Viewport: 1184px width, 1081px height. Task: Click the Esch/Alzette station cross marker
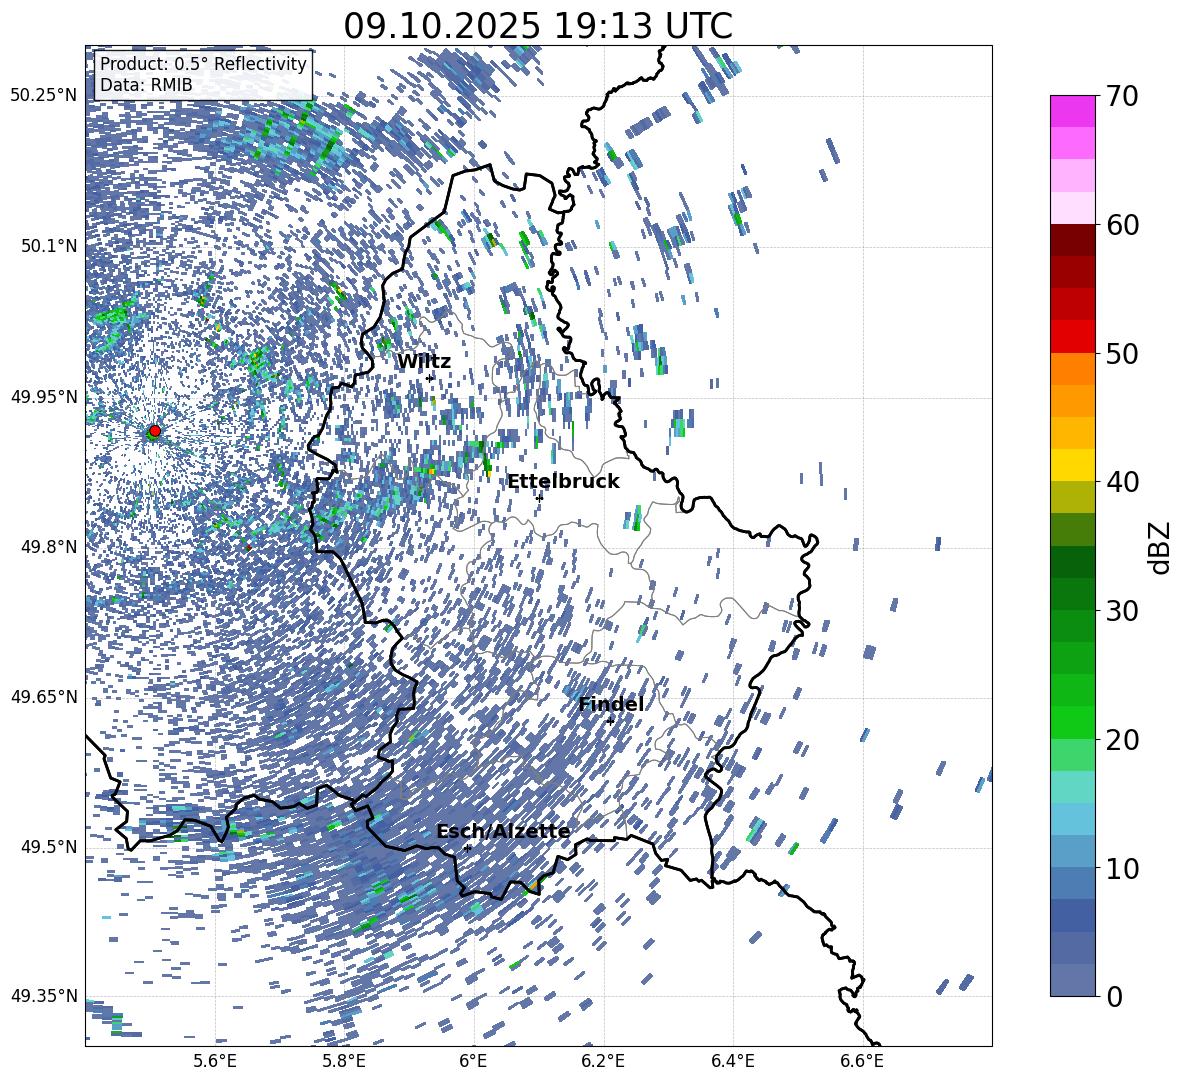[x=467, y=848]
